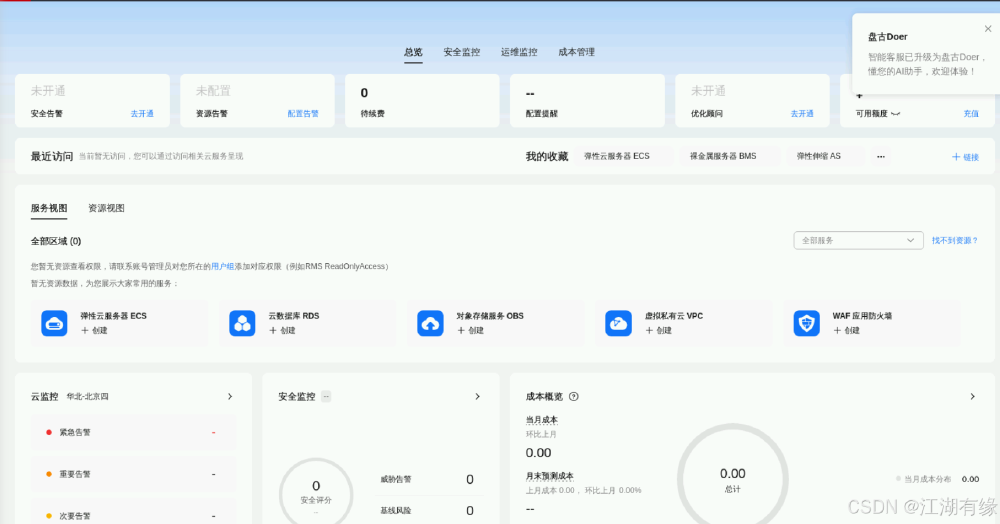Image resolution: width=1000 pixels, height=524 pixels.
Task: Open the 虚拟私有云 VPC service icon
Action: [x=619, y=323]
